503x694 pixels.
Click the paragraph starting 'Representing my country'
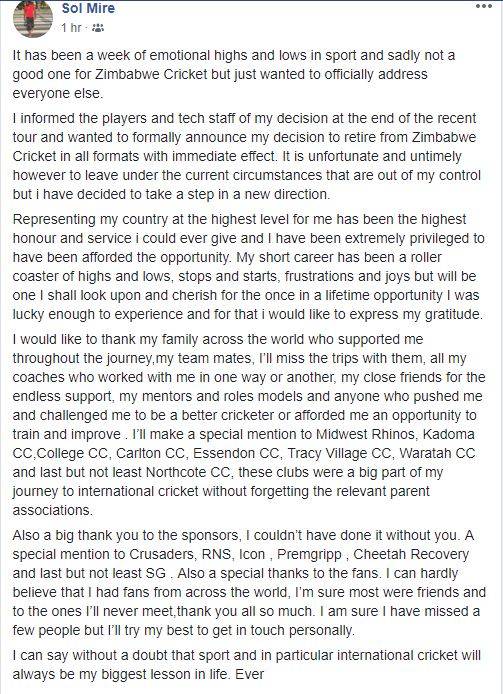[x=248, y=267]
